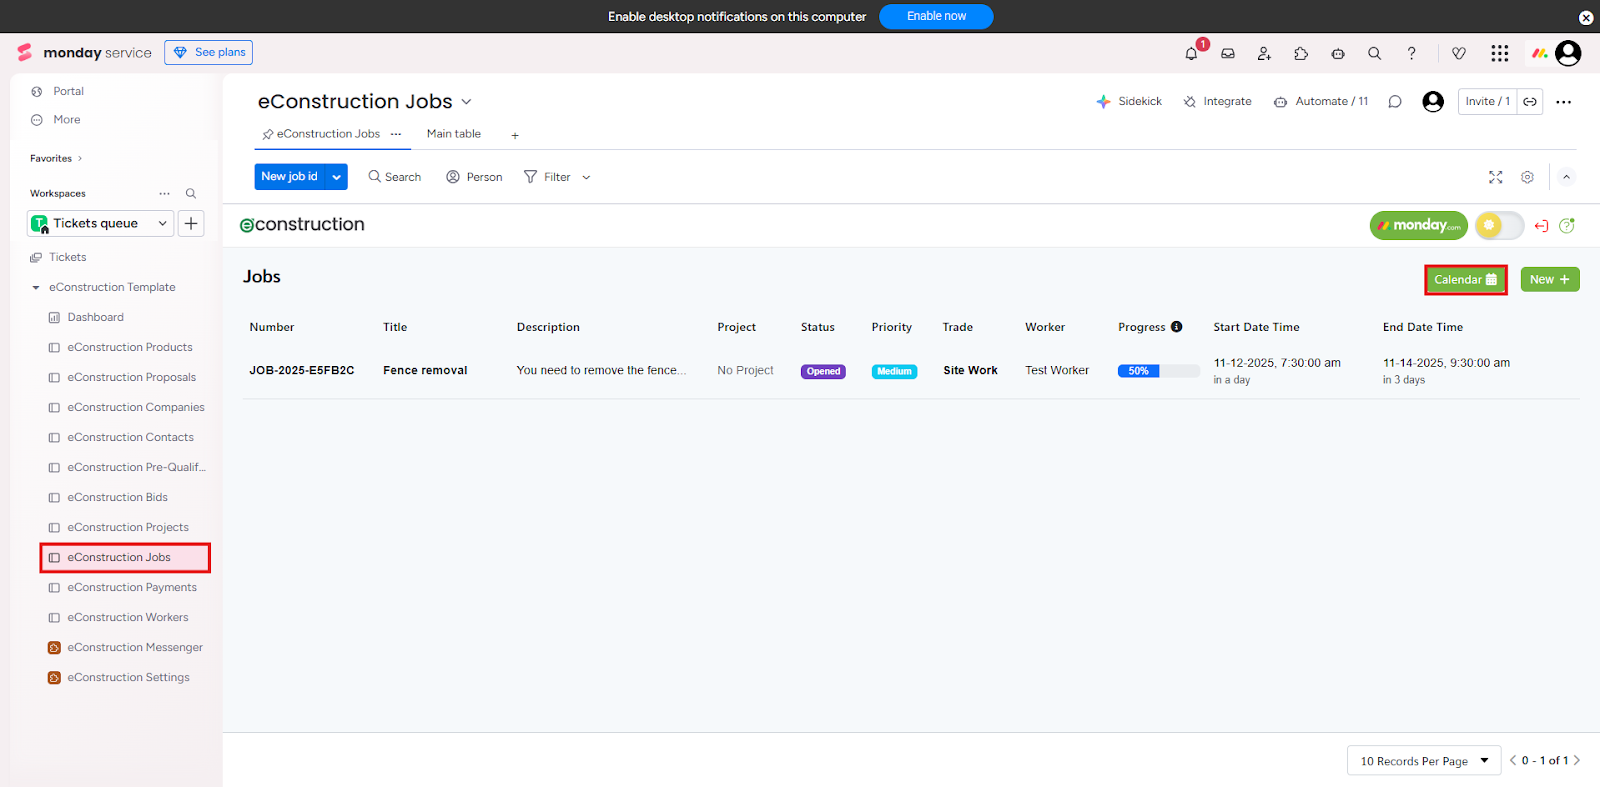Click the Sidekick AI assistant icon
Viewport: 1600px width, 787px height.
pos(1104,102)
